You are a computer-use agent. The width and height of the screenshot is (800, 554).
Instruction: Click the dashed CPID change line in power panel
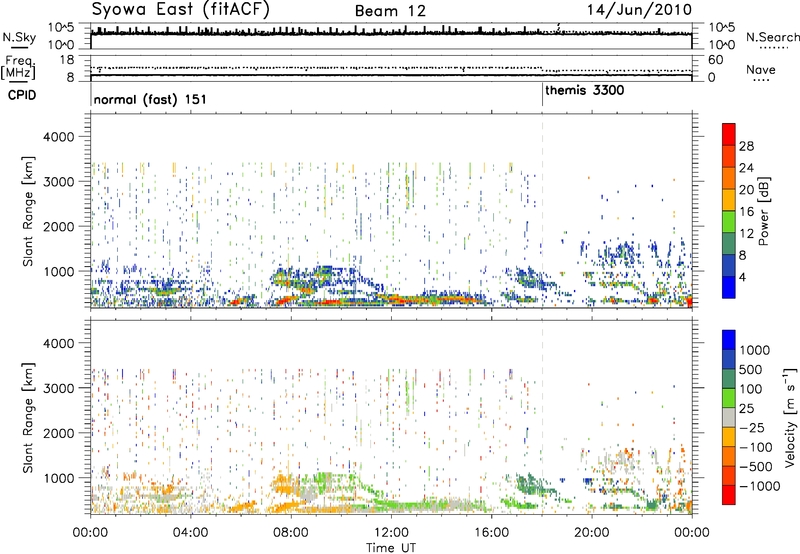click(x=542, y=210)
